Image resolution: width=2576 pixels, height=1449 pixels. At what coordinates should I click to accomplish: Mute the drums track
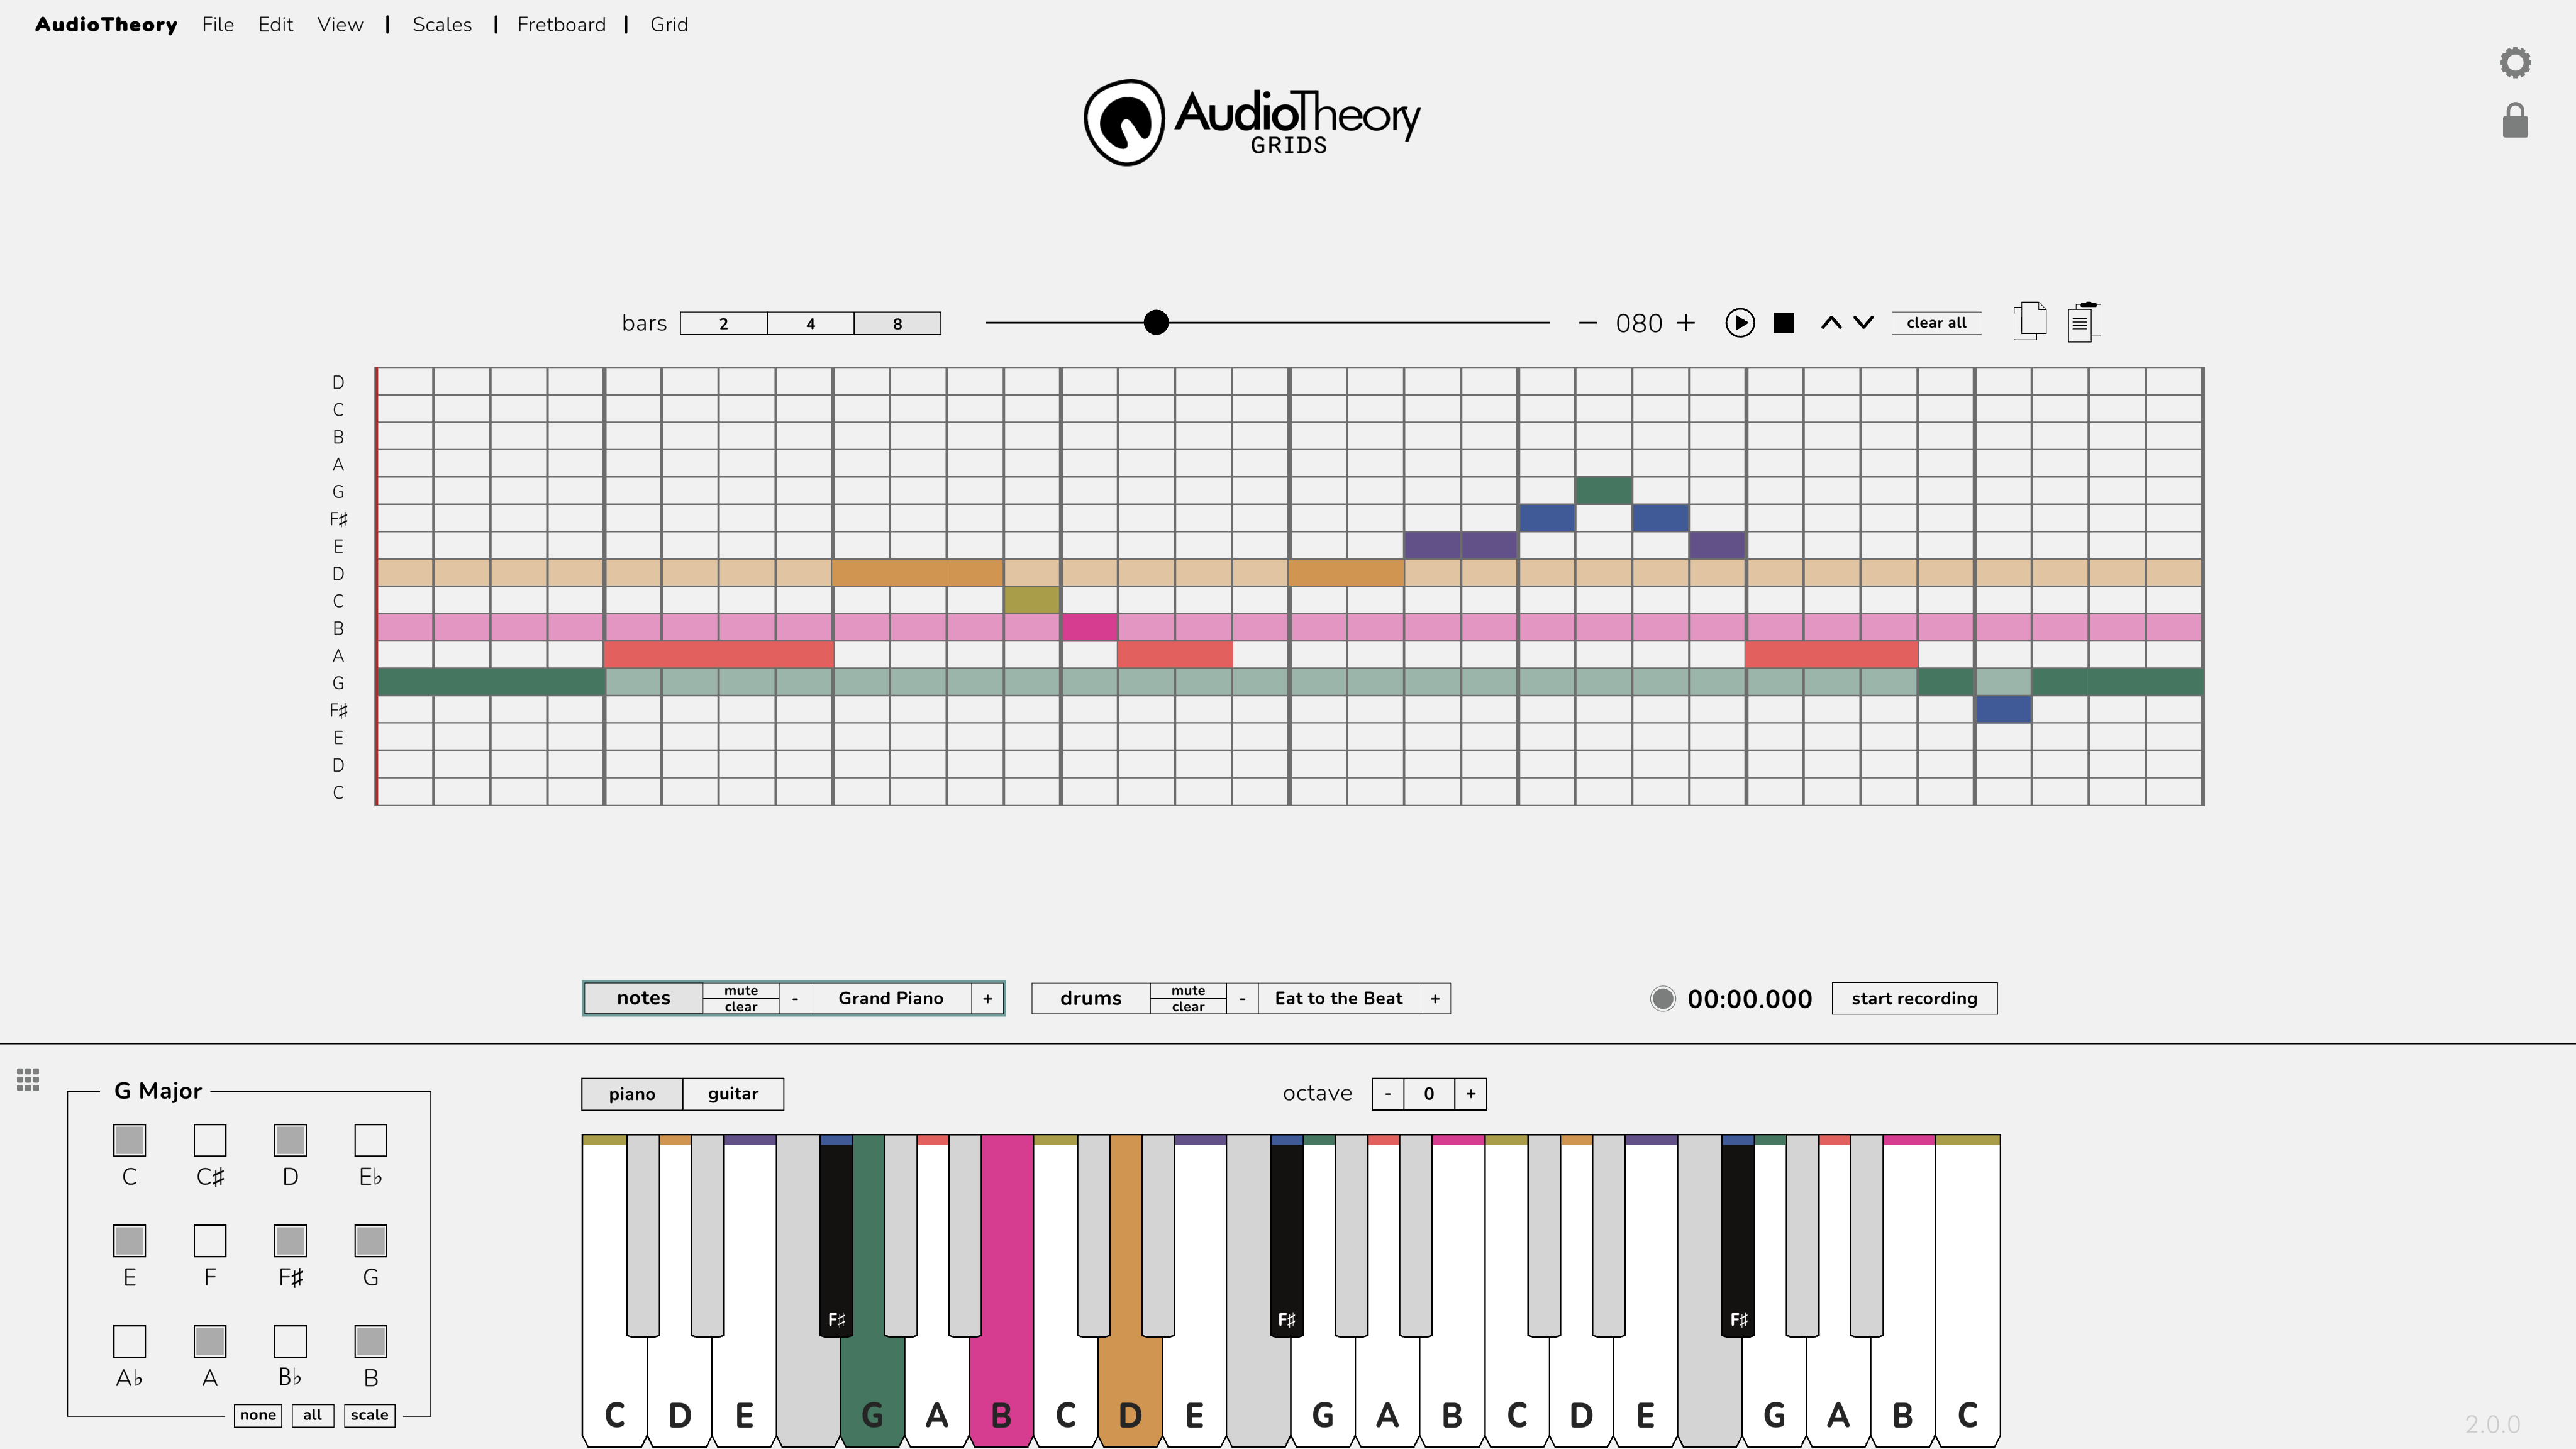point(1188,990)
